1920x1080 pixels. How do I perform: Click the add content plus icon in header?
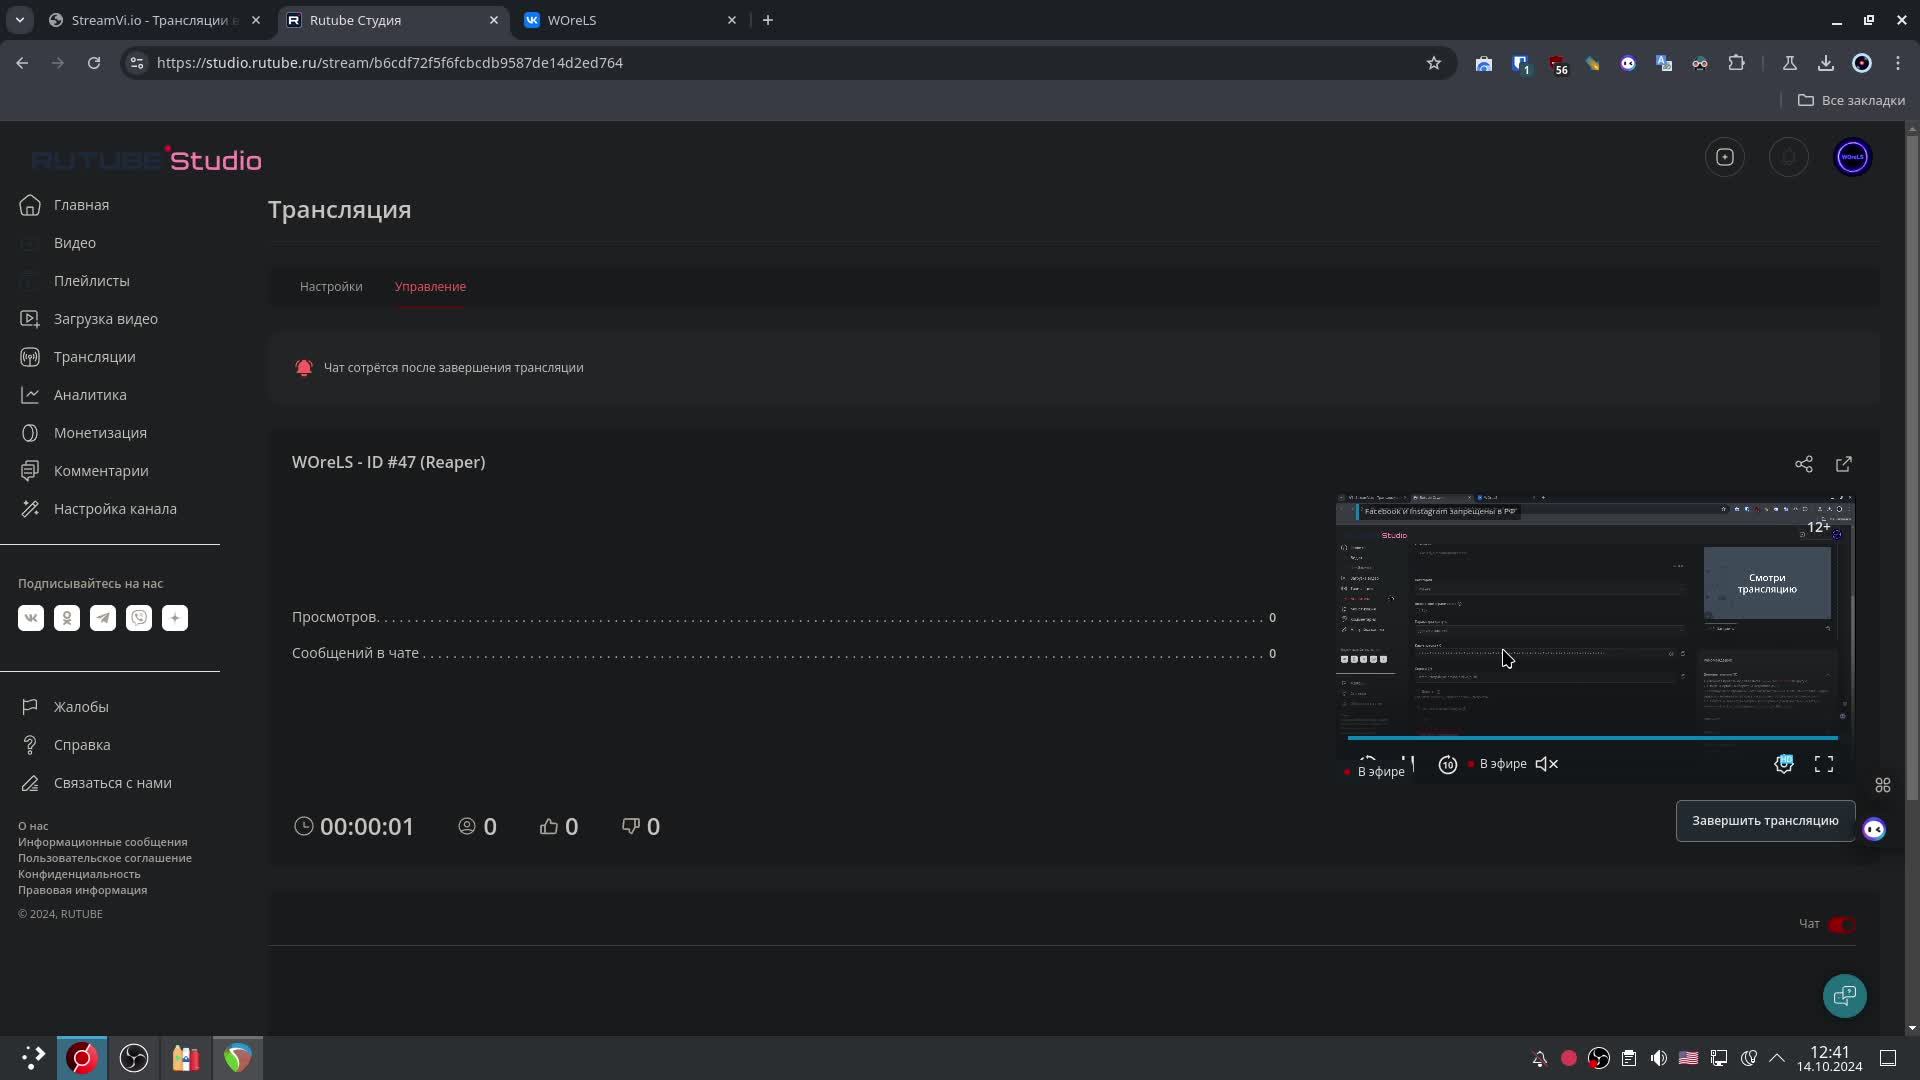pyautogui.click(x=1725, y=157)
